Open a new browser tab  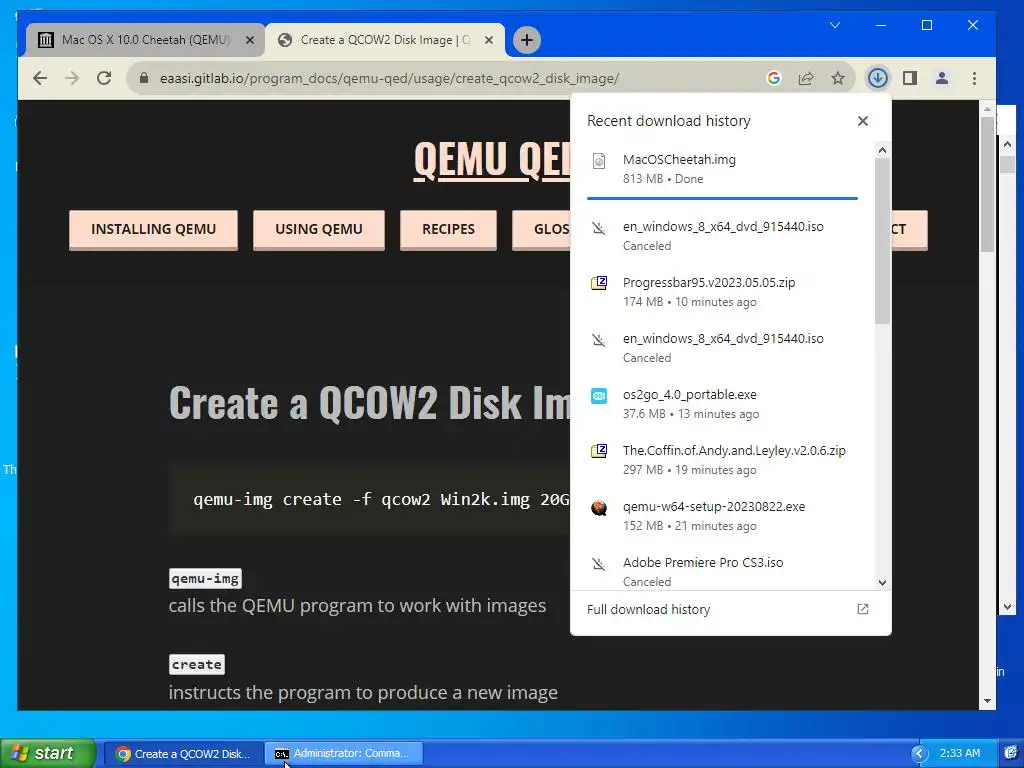click(x=526, y=40)
